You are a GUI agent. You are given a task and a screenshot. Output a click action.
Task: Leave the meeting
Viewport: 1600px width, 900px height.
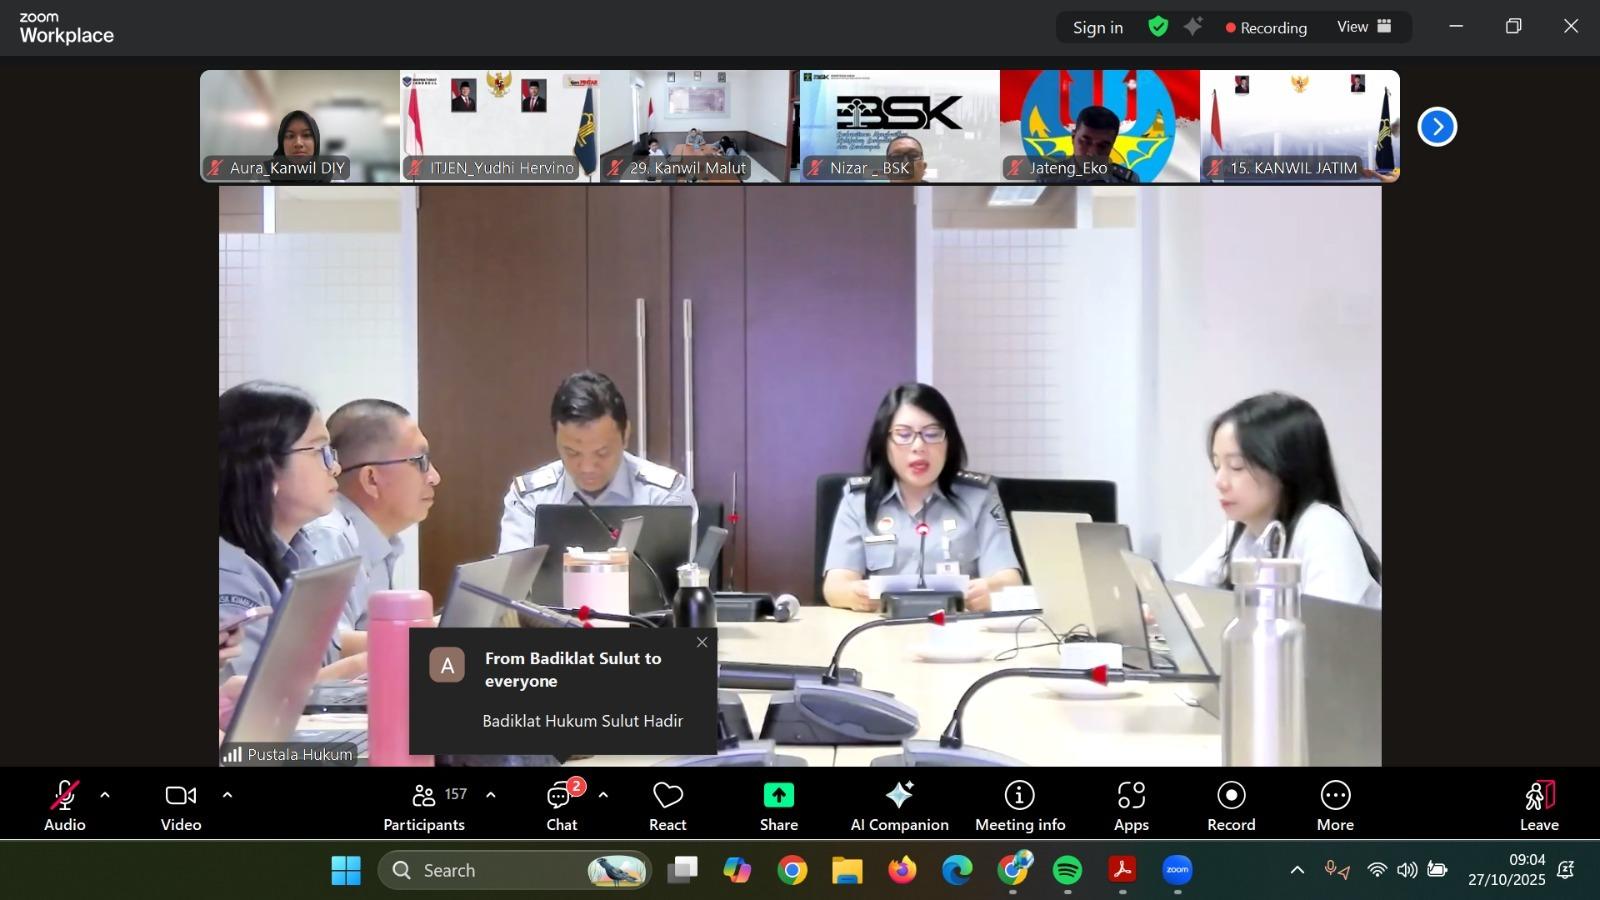click(x=1538, y=806)
